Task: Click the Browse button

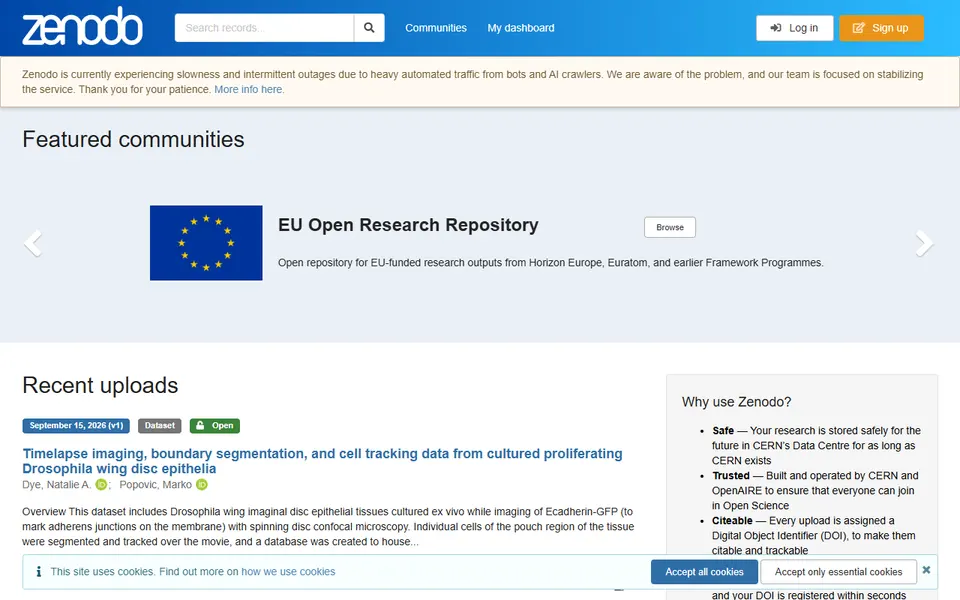Action: coord(670,227)
